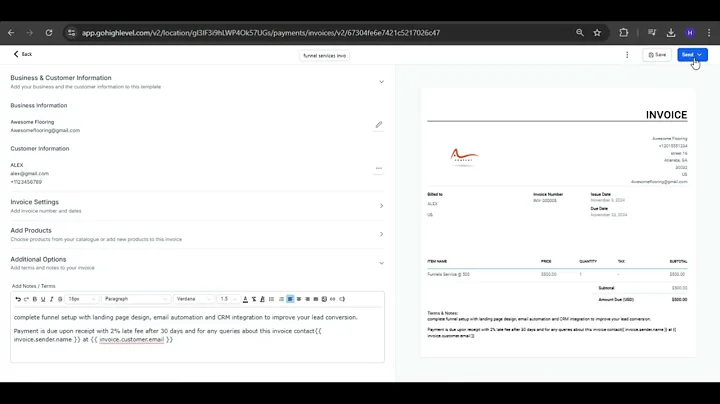This screenshot has width=720, height=404.
Task: Click the browser back navigation arrow
Action: [11, 33]
